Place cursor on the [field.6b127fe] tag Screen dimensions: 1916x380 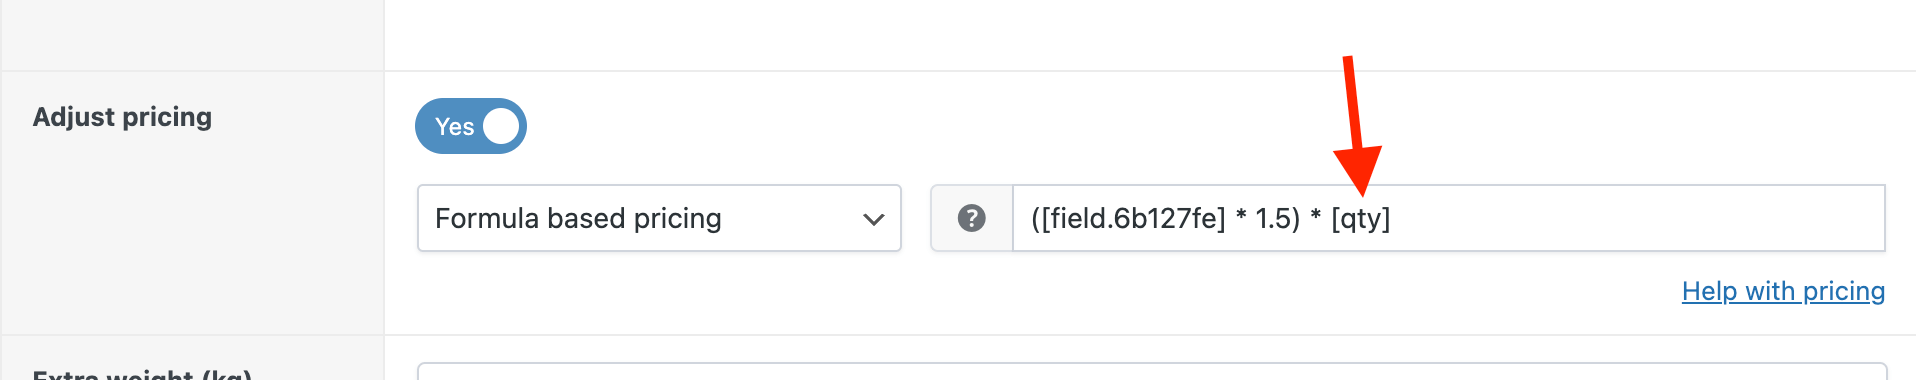coord(1133,218)
